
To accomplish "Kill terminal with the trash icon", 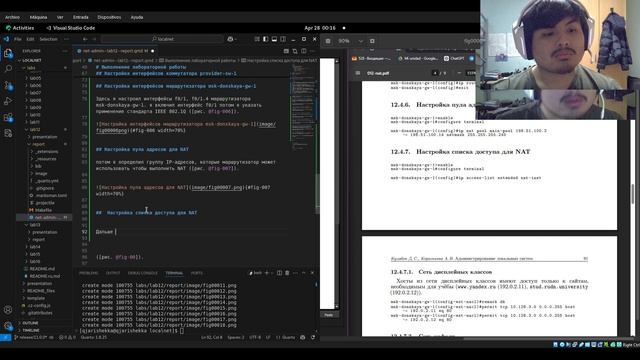I will tap(287, 273).
